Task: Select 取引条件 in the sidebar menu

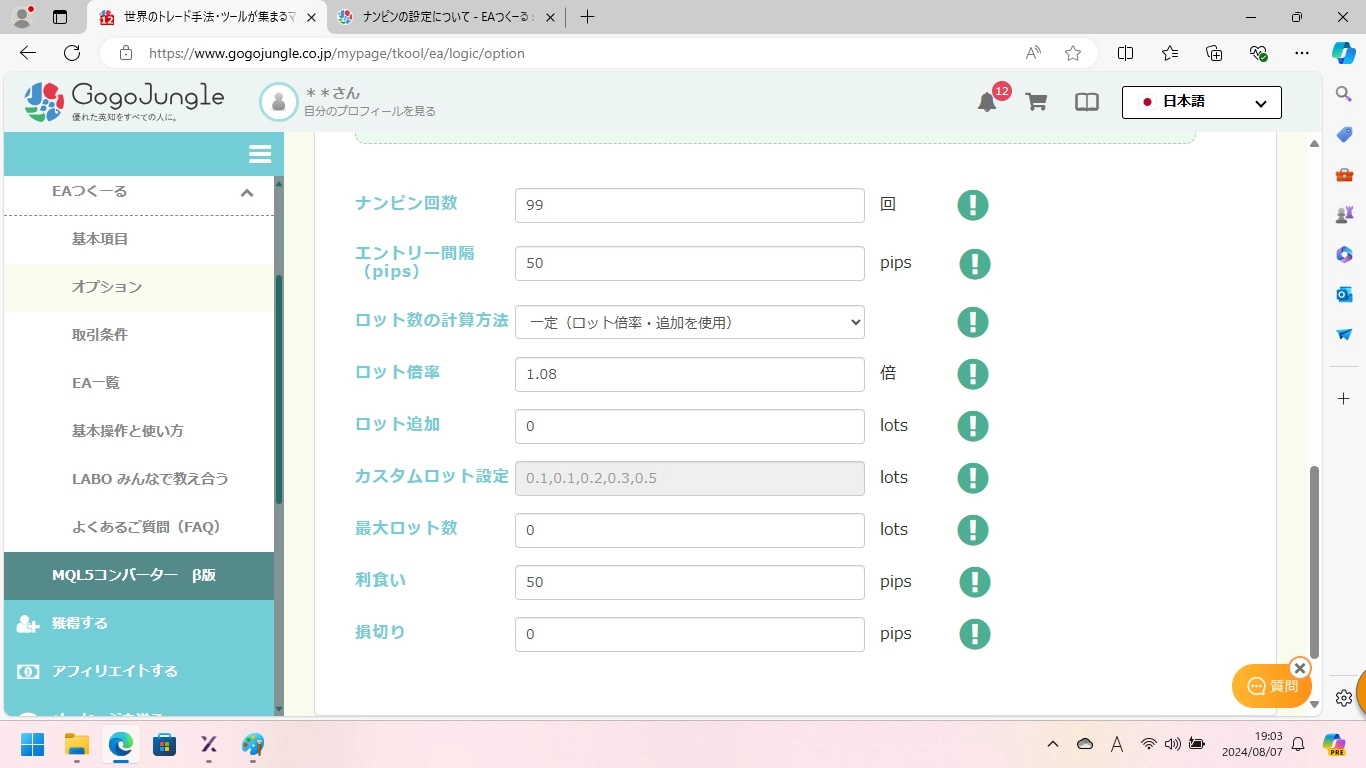Action: 100,334
